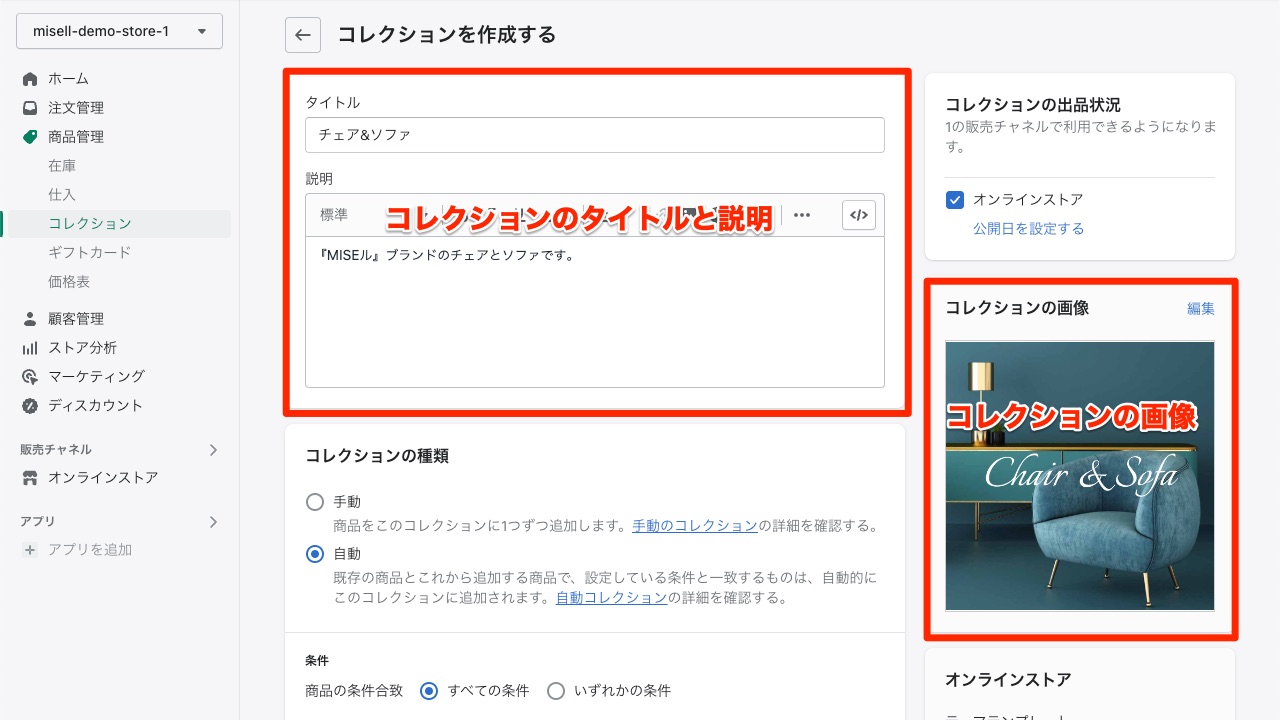Viewport: 1280px width, 720px height.
Task: Select いずれかの条件 radio option
Action: tap(556, 691)
